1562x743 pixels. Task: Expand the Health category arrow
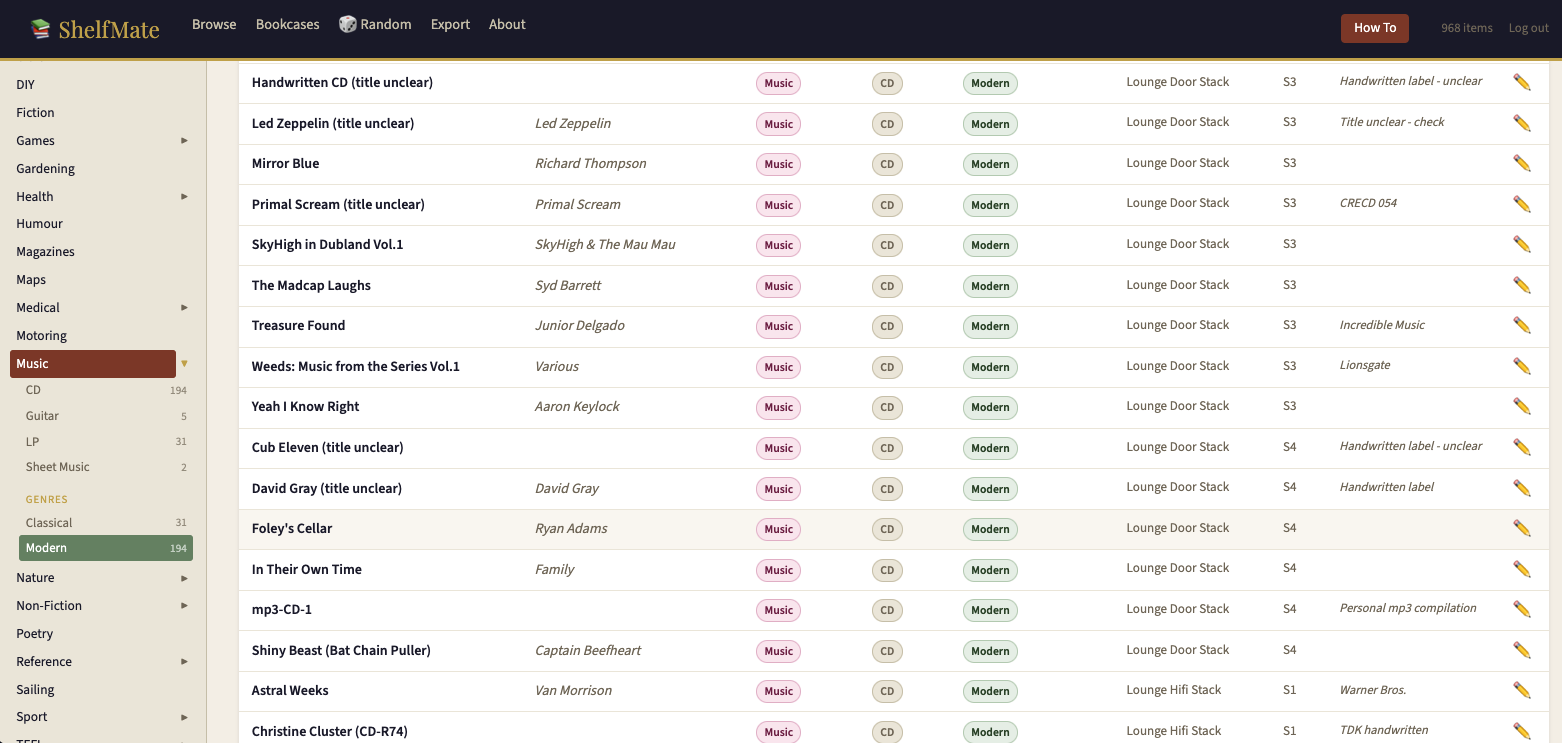pyautogui.click(x=184, y=197)
